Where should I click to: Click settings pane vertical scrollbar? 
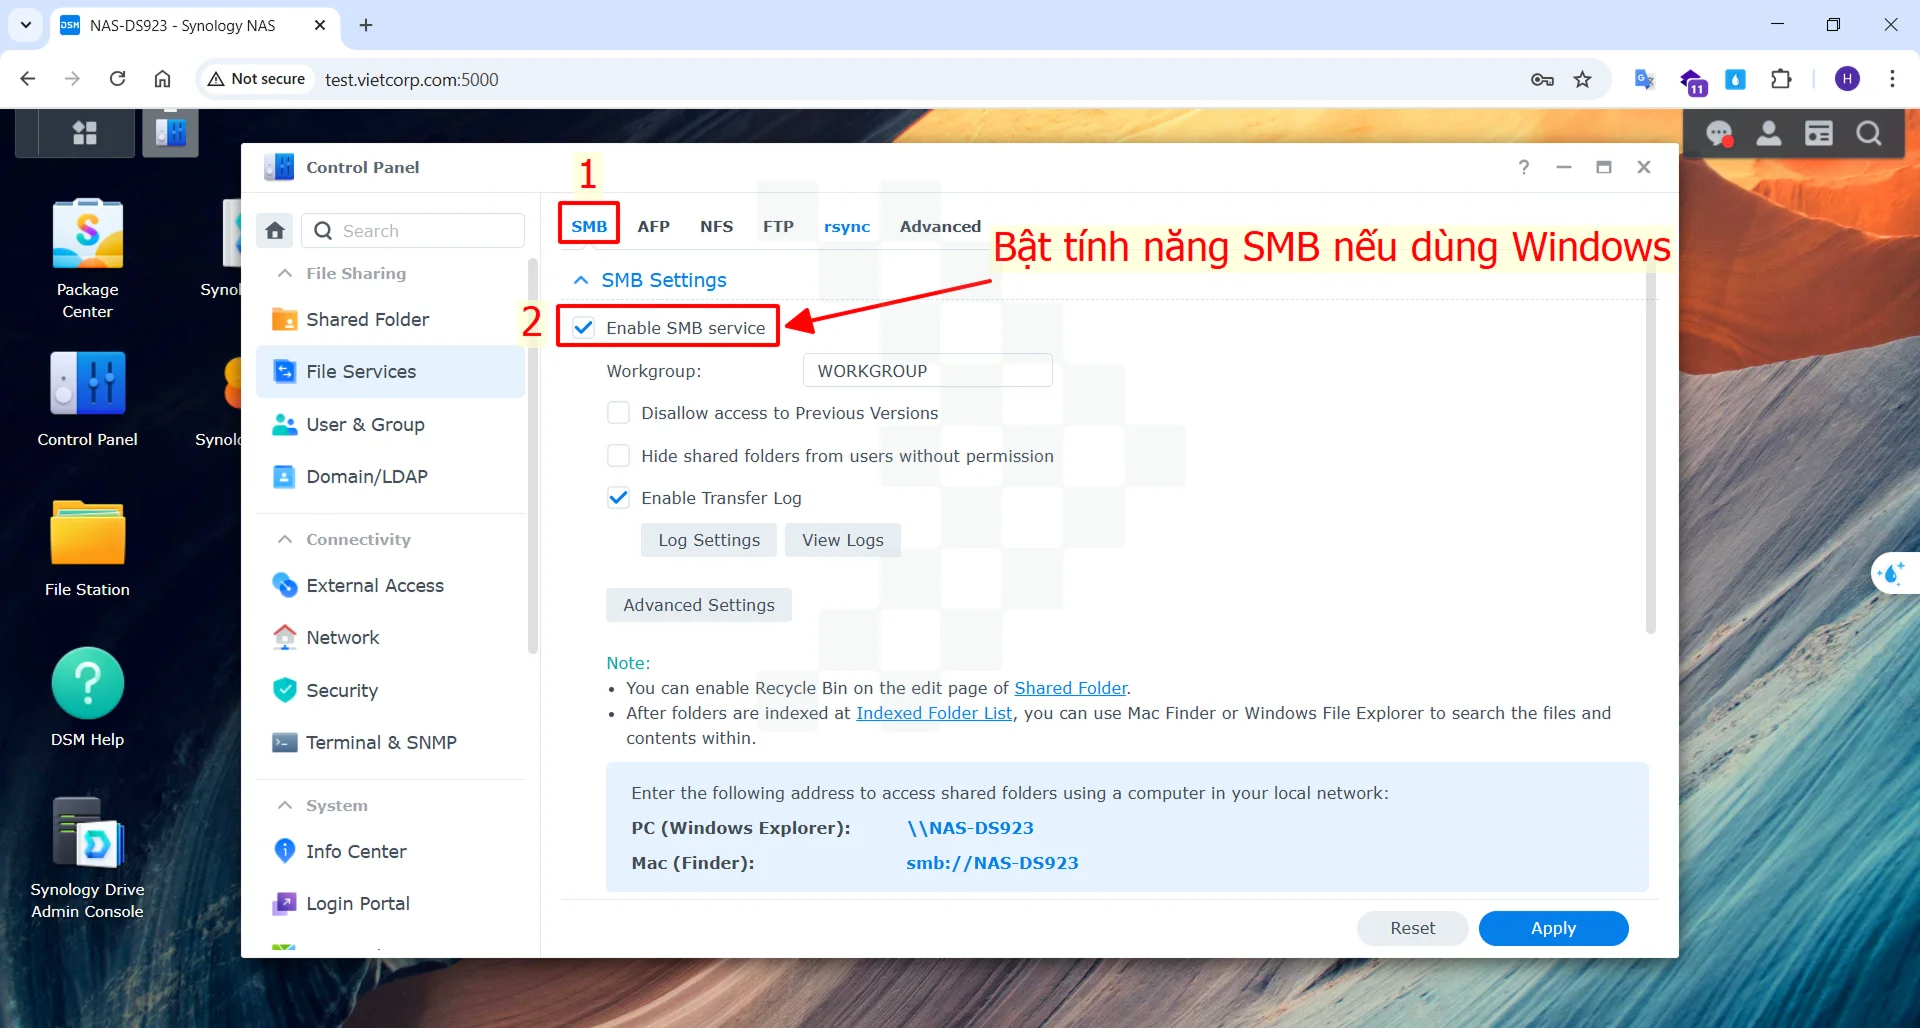pyautogui.click(x=1650, y=445)
